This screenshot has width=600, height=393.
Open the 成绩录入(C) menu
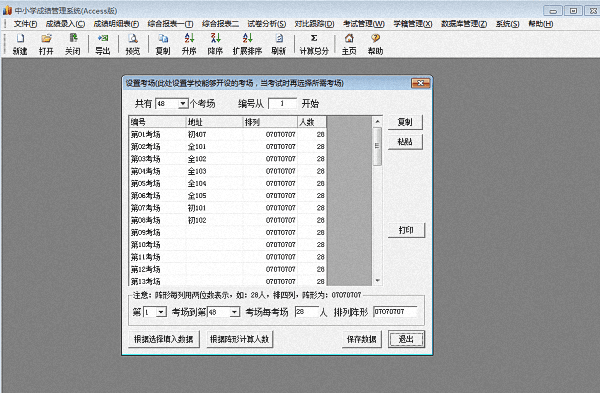[65, 24]
